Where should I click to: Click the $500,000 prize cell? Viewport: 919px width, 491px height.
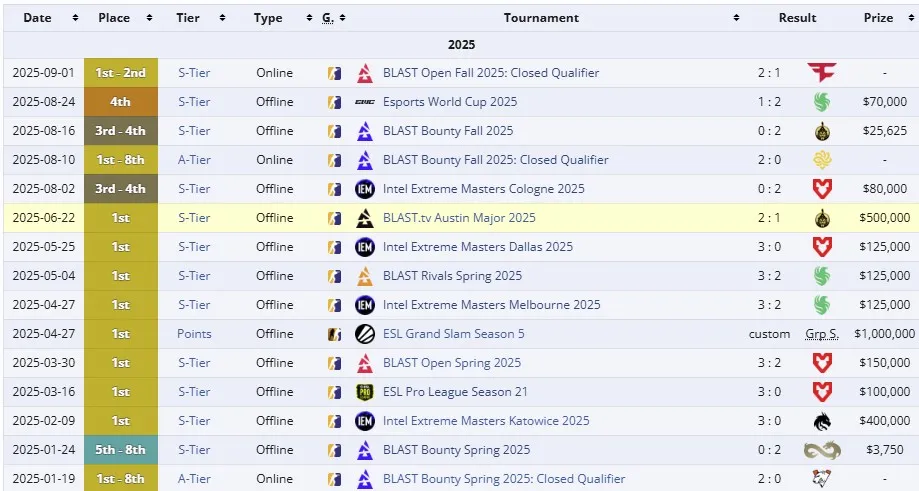pyautogui.click(x=884, y=218)
